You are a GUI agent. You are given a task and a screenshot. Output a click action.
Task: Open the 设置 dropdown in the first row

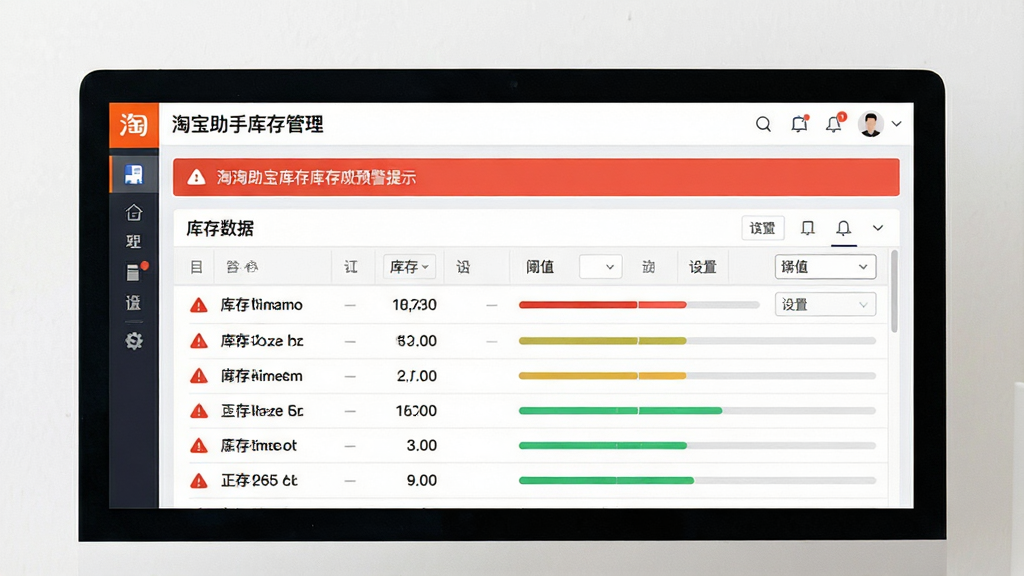pyautogui.click(x=825, y=304)
